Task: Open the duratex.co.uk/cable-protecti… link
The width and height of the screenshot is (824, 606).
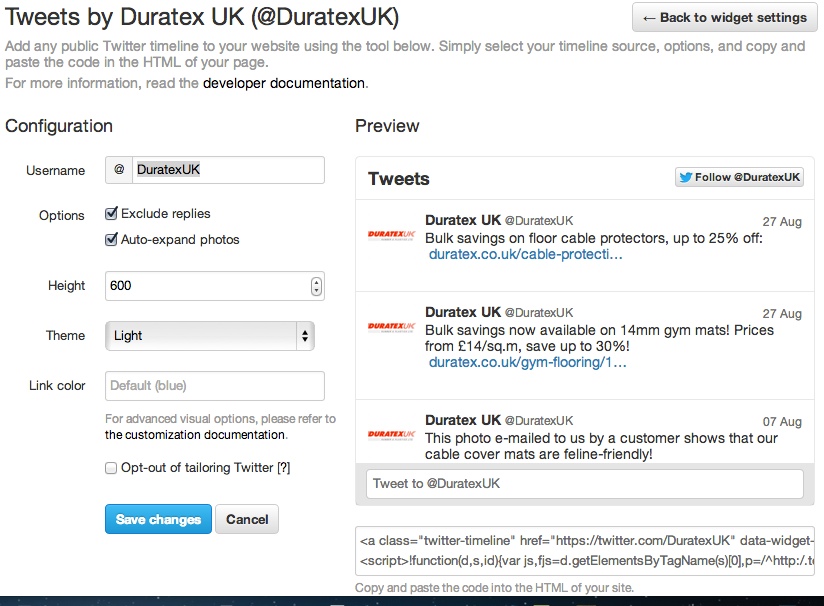Action: tap(526, 254)
